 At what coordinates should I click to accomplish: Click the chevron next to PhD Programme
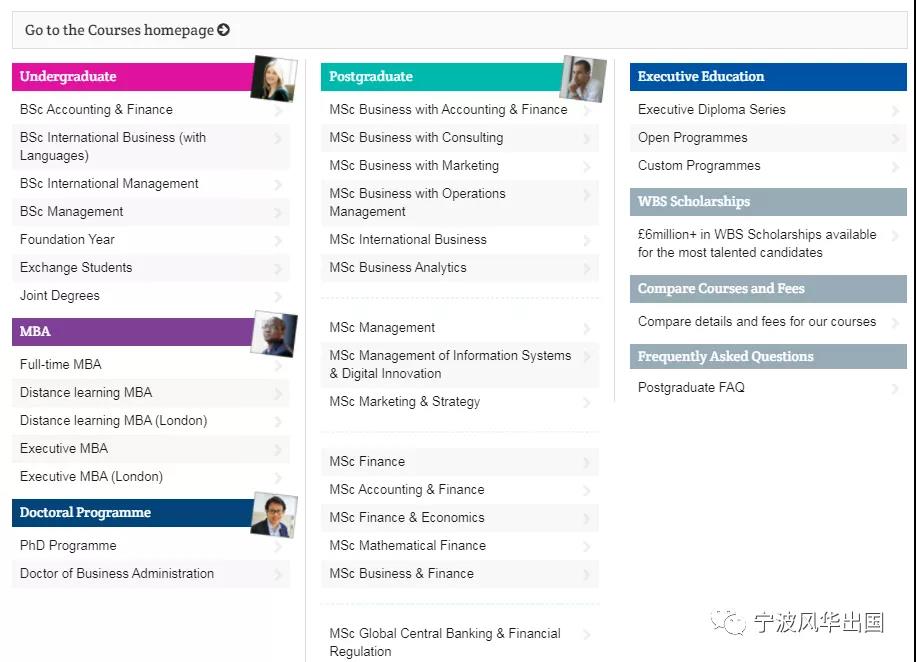278,547
